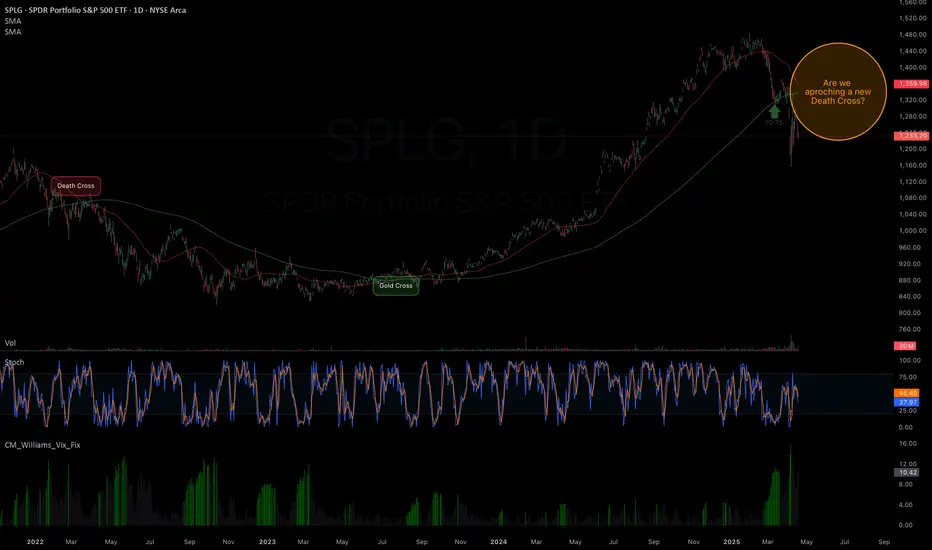Click the SPLG SPDR Portfolio S&P 500 ETF title
932x550 pixels.
(95, 10)
